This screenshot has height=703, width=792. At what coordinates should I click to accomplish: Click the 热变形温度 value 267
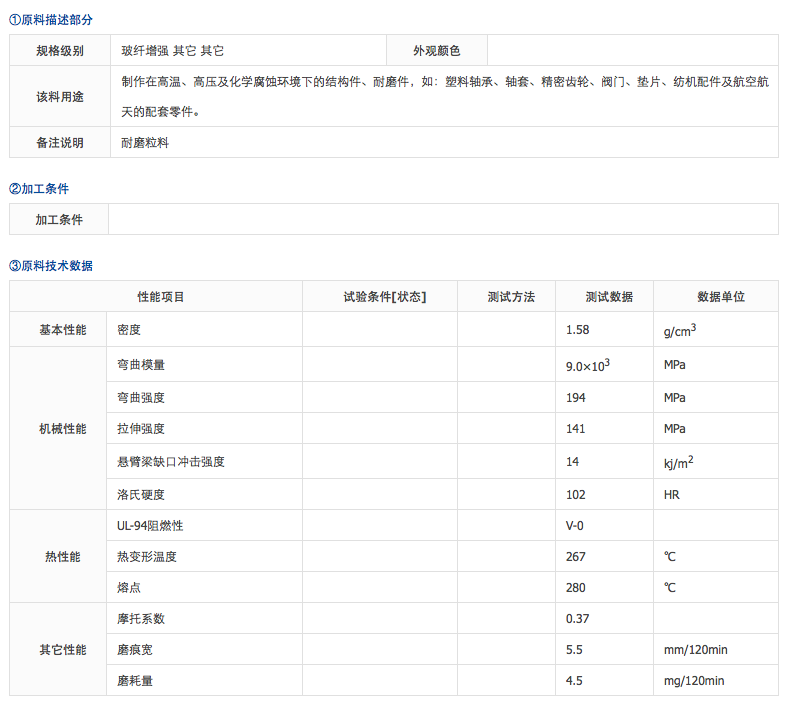coord(576,556)
